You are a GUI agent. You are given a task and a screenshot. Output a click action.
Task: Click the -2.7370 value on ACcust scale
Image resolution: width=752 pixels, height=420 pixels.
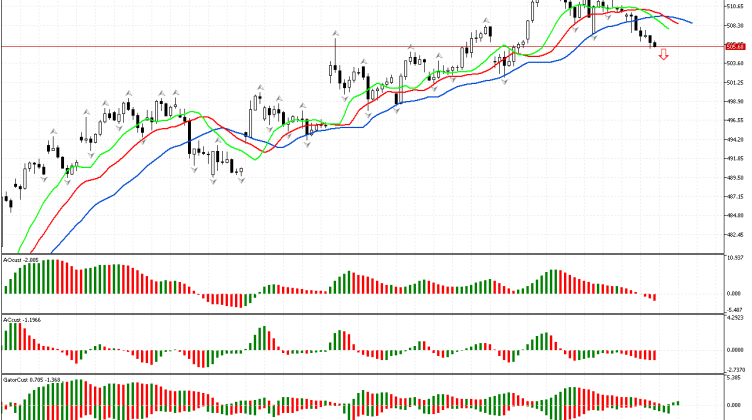coord(735,370)
